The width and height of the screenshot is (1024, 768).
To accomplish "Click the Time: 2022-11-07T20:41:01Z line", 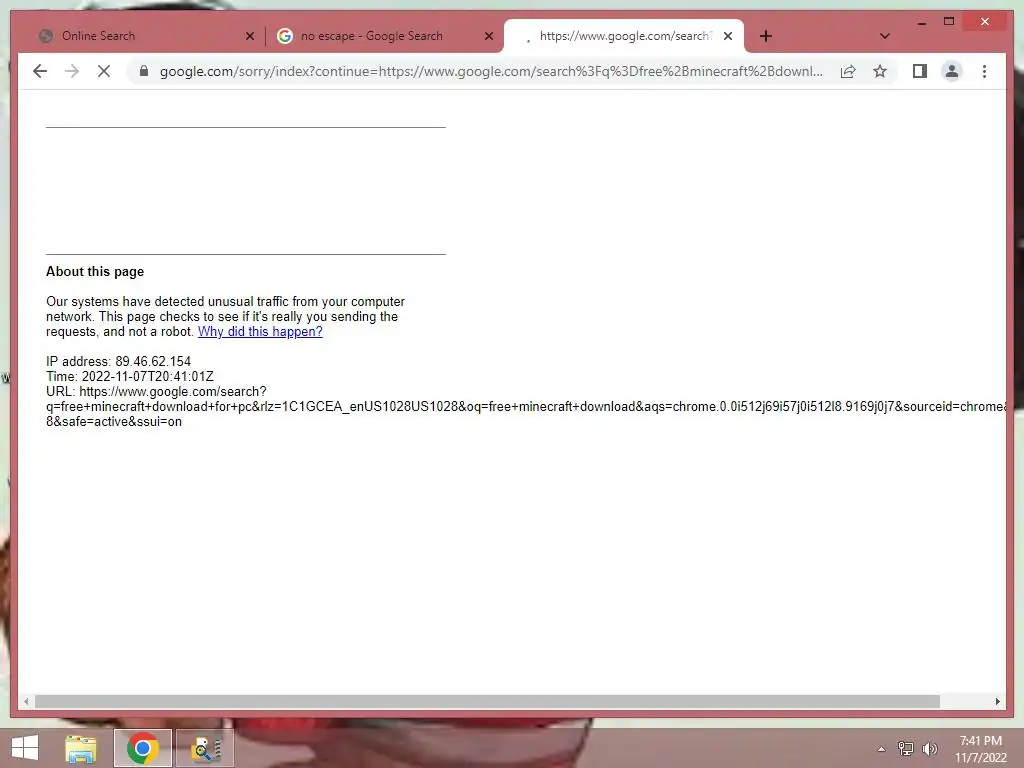I will click(129, 377).
